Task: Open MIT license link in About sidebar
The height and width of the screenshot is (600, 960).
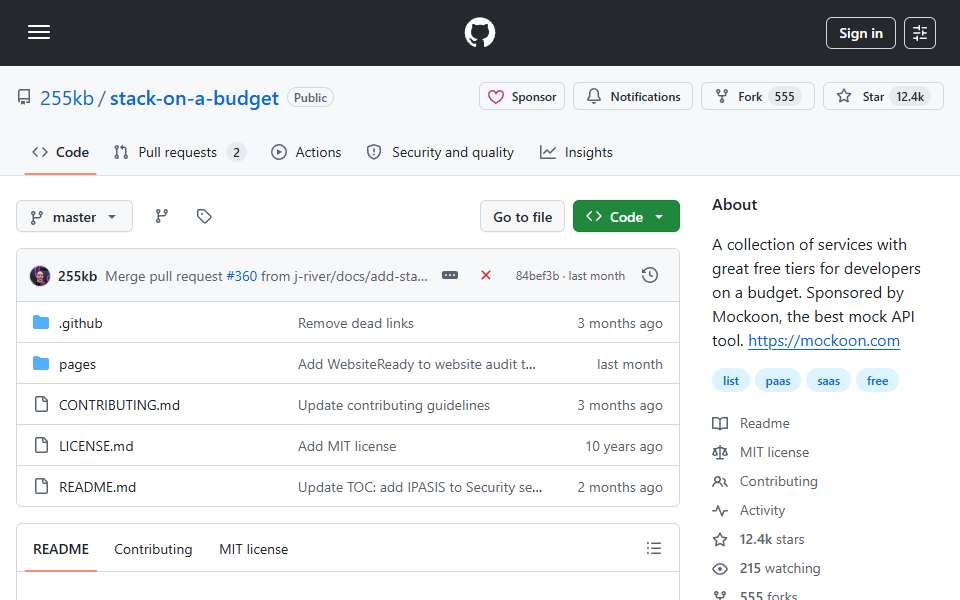Action: pos(760,452)
